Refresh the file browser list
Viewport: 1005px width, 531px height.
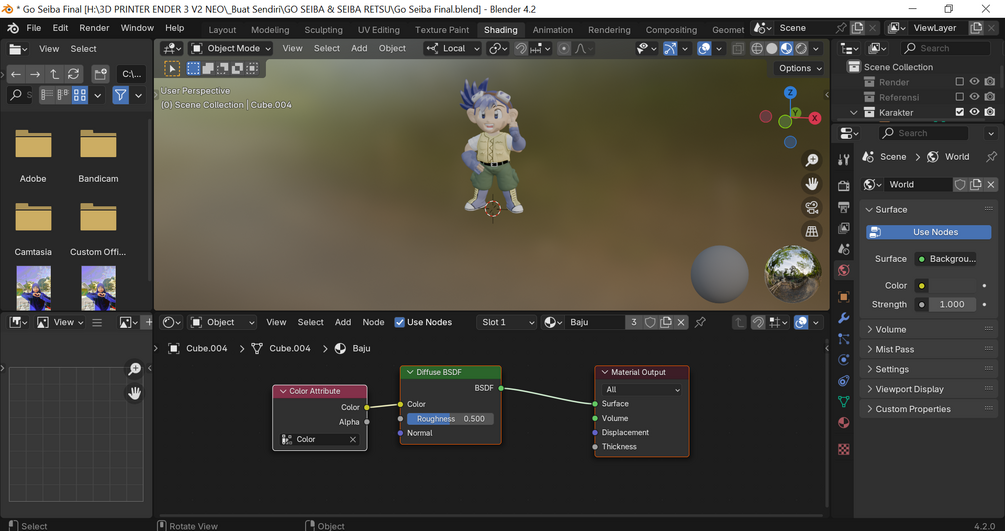(x=74, y=74)
